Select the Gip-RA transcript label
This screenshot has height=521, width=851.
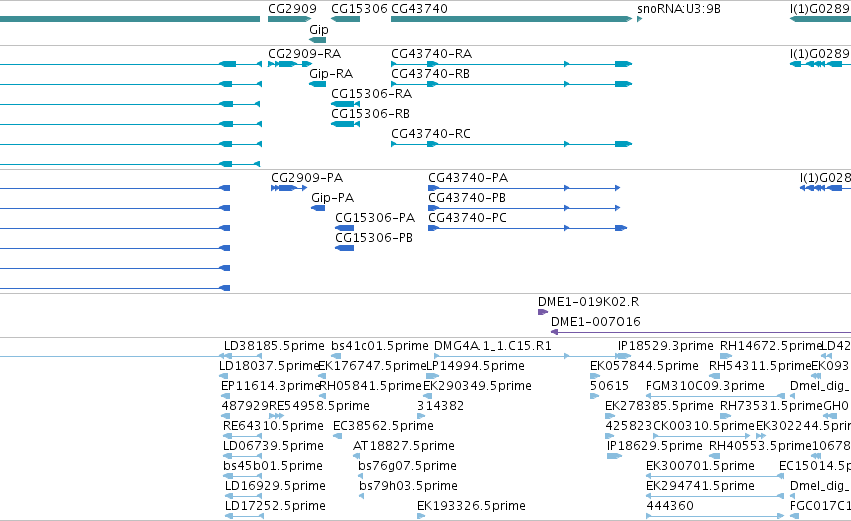pyautogui.click(x=331, y=74)
